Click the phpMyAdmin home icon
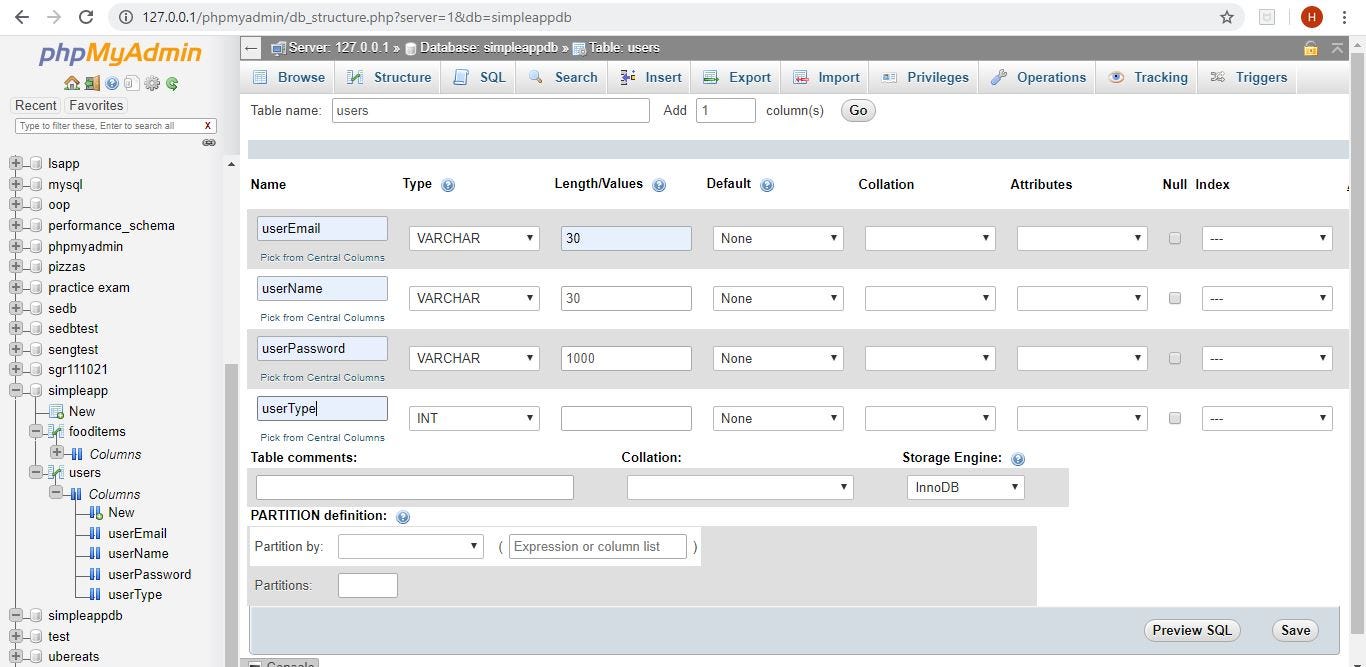 [71, 83]
